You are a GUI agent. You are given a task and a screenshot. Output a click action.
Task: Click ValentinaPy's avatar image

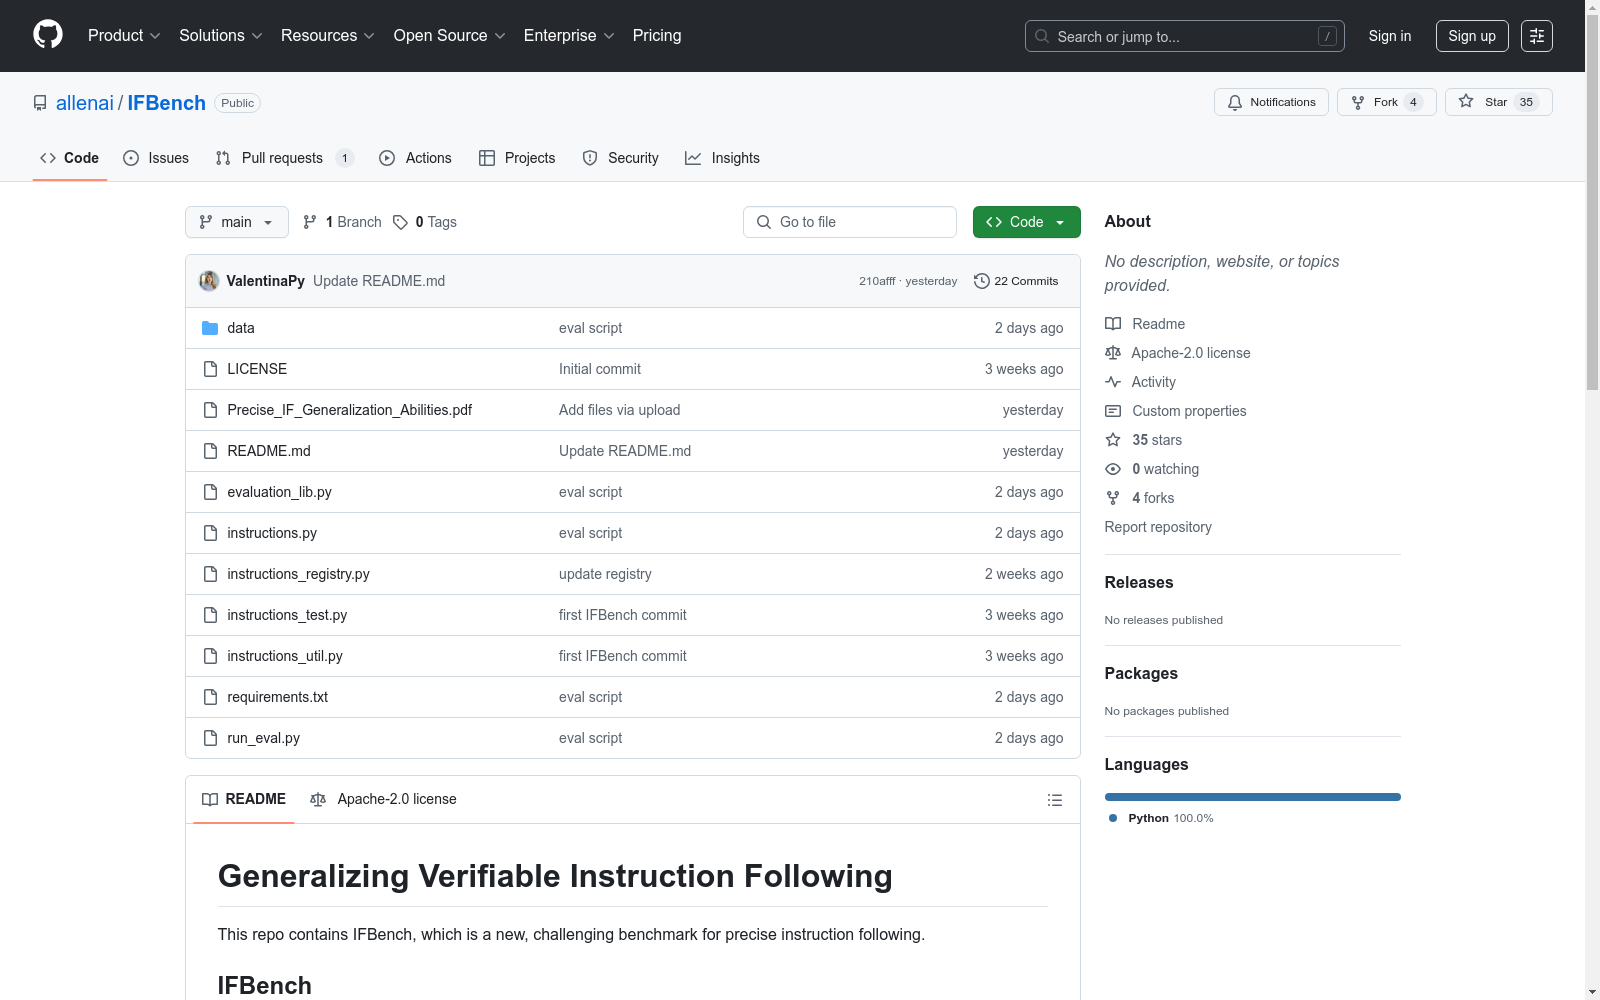[x=209, y=281]
